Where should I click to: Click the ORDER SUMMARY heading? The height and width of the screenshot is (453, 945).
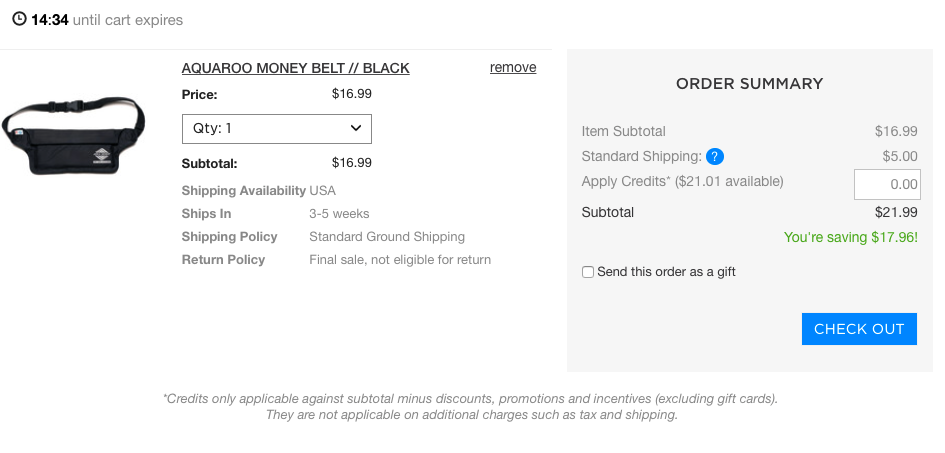pos(749,84)
